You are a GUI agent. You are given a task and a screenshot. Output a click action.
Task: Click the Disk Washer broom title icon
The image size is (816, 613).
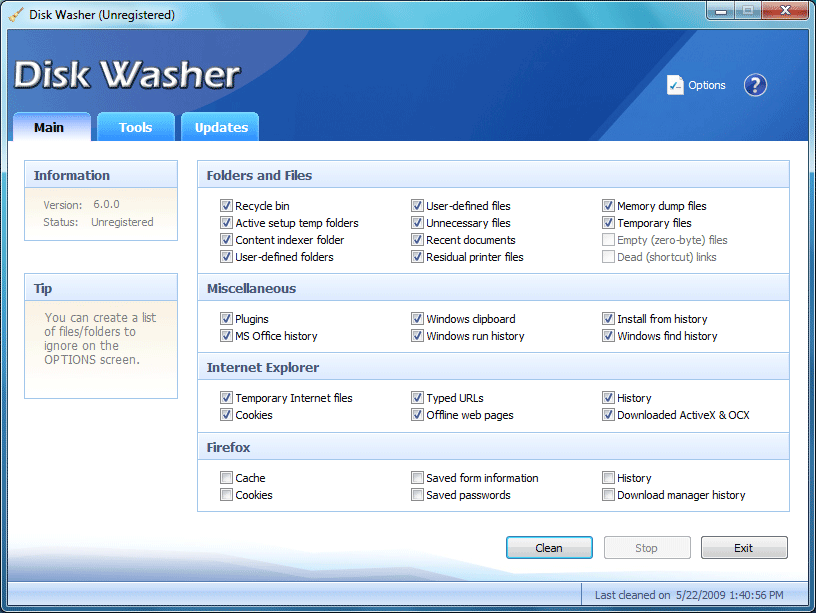16,15
